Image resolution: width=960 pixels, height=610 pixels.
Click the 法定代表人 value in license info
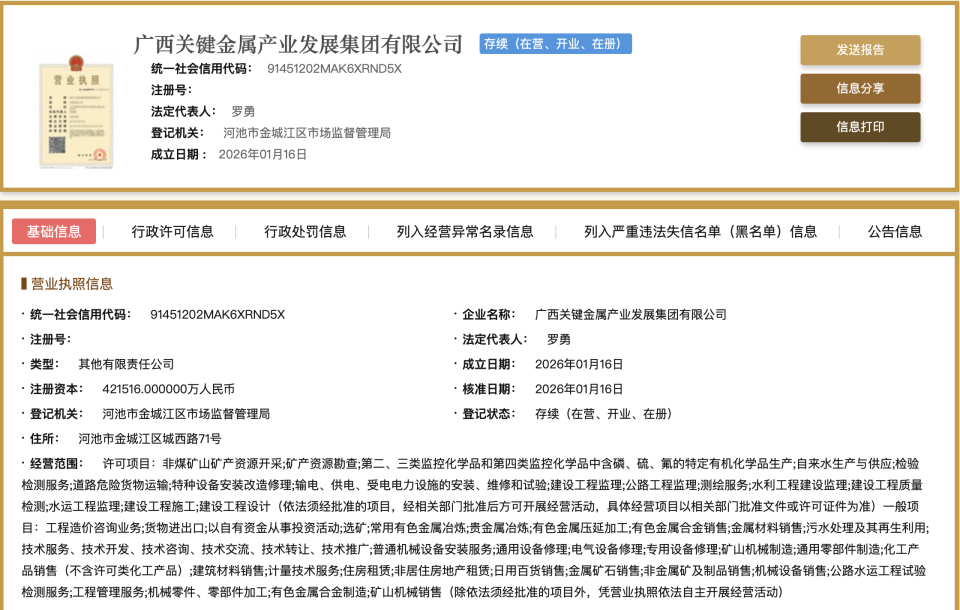[x=559, y=339]
